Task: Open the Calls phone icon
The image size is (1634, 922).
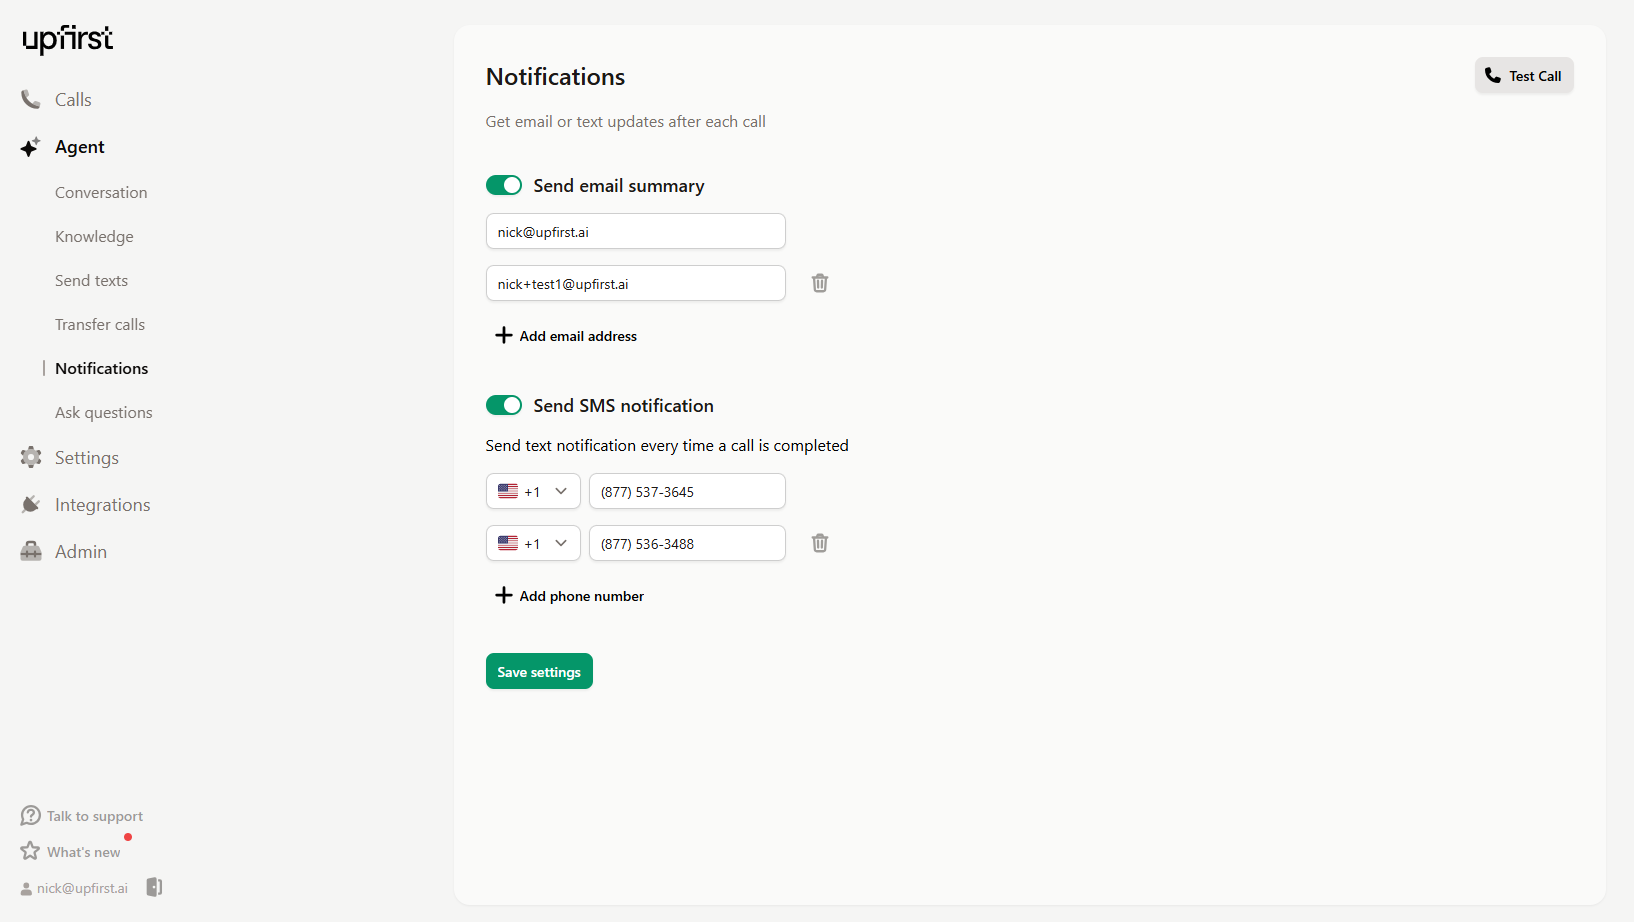Action: point(31,100)
